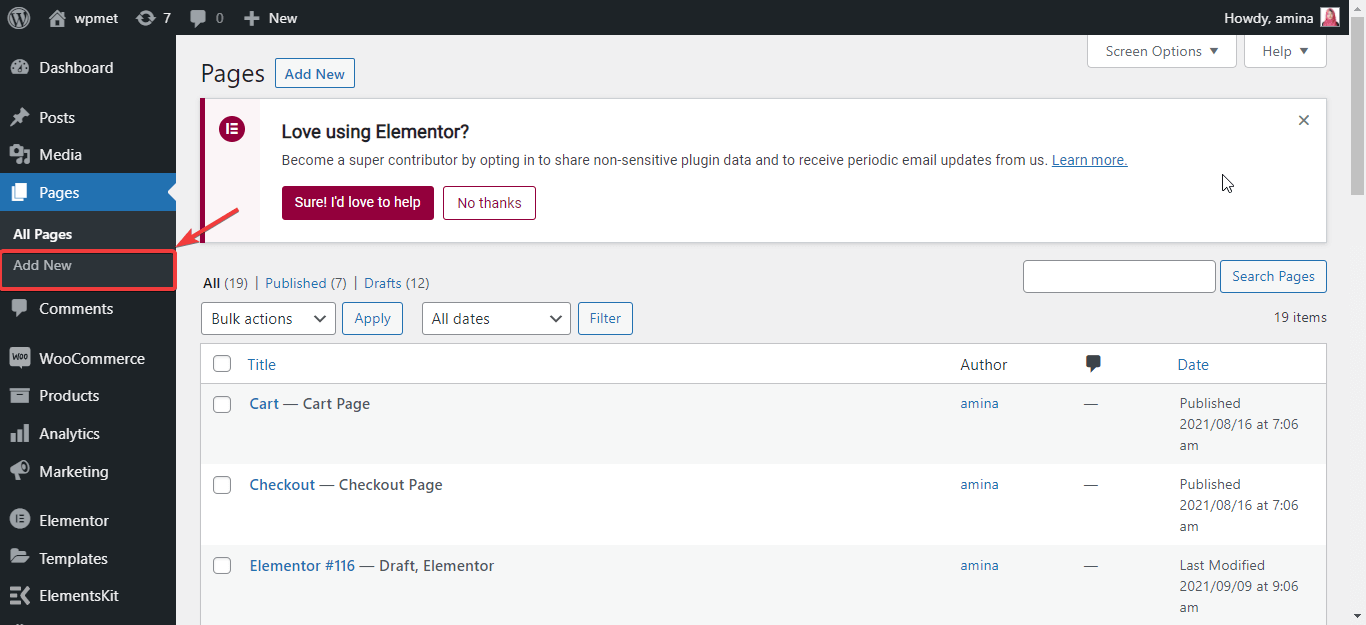Click Sure! I'd love to help
This screenshot has width=1366, height=625.
point(358,203)
